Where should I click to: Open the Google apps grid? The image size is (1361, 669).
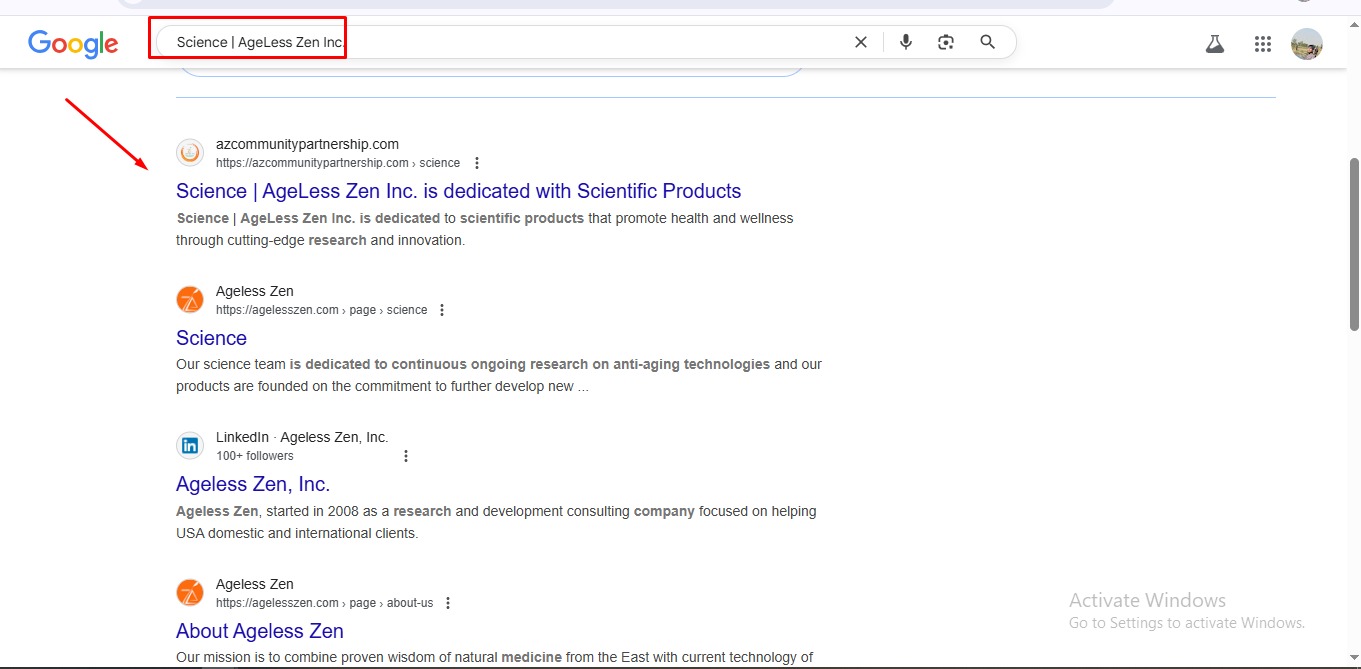click(1262, 44)
